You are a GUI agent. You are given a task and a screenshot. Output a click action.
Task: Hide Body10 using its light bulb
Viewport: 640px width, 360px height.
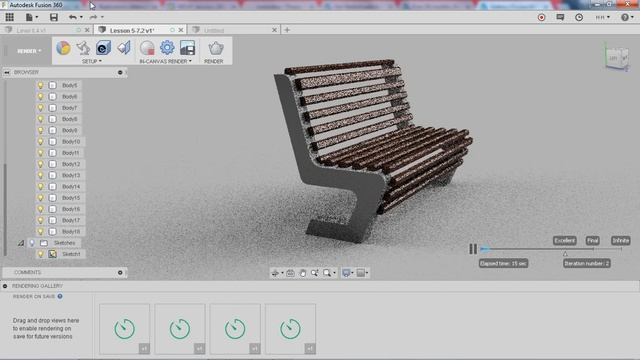40,142
